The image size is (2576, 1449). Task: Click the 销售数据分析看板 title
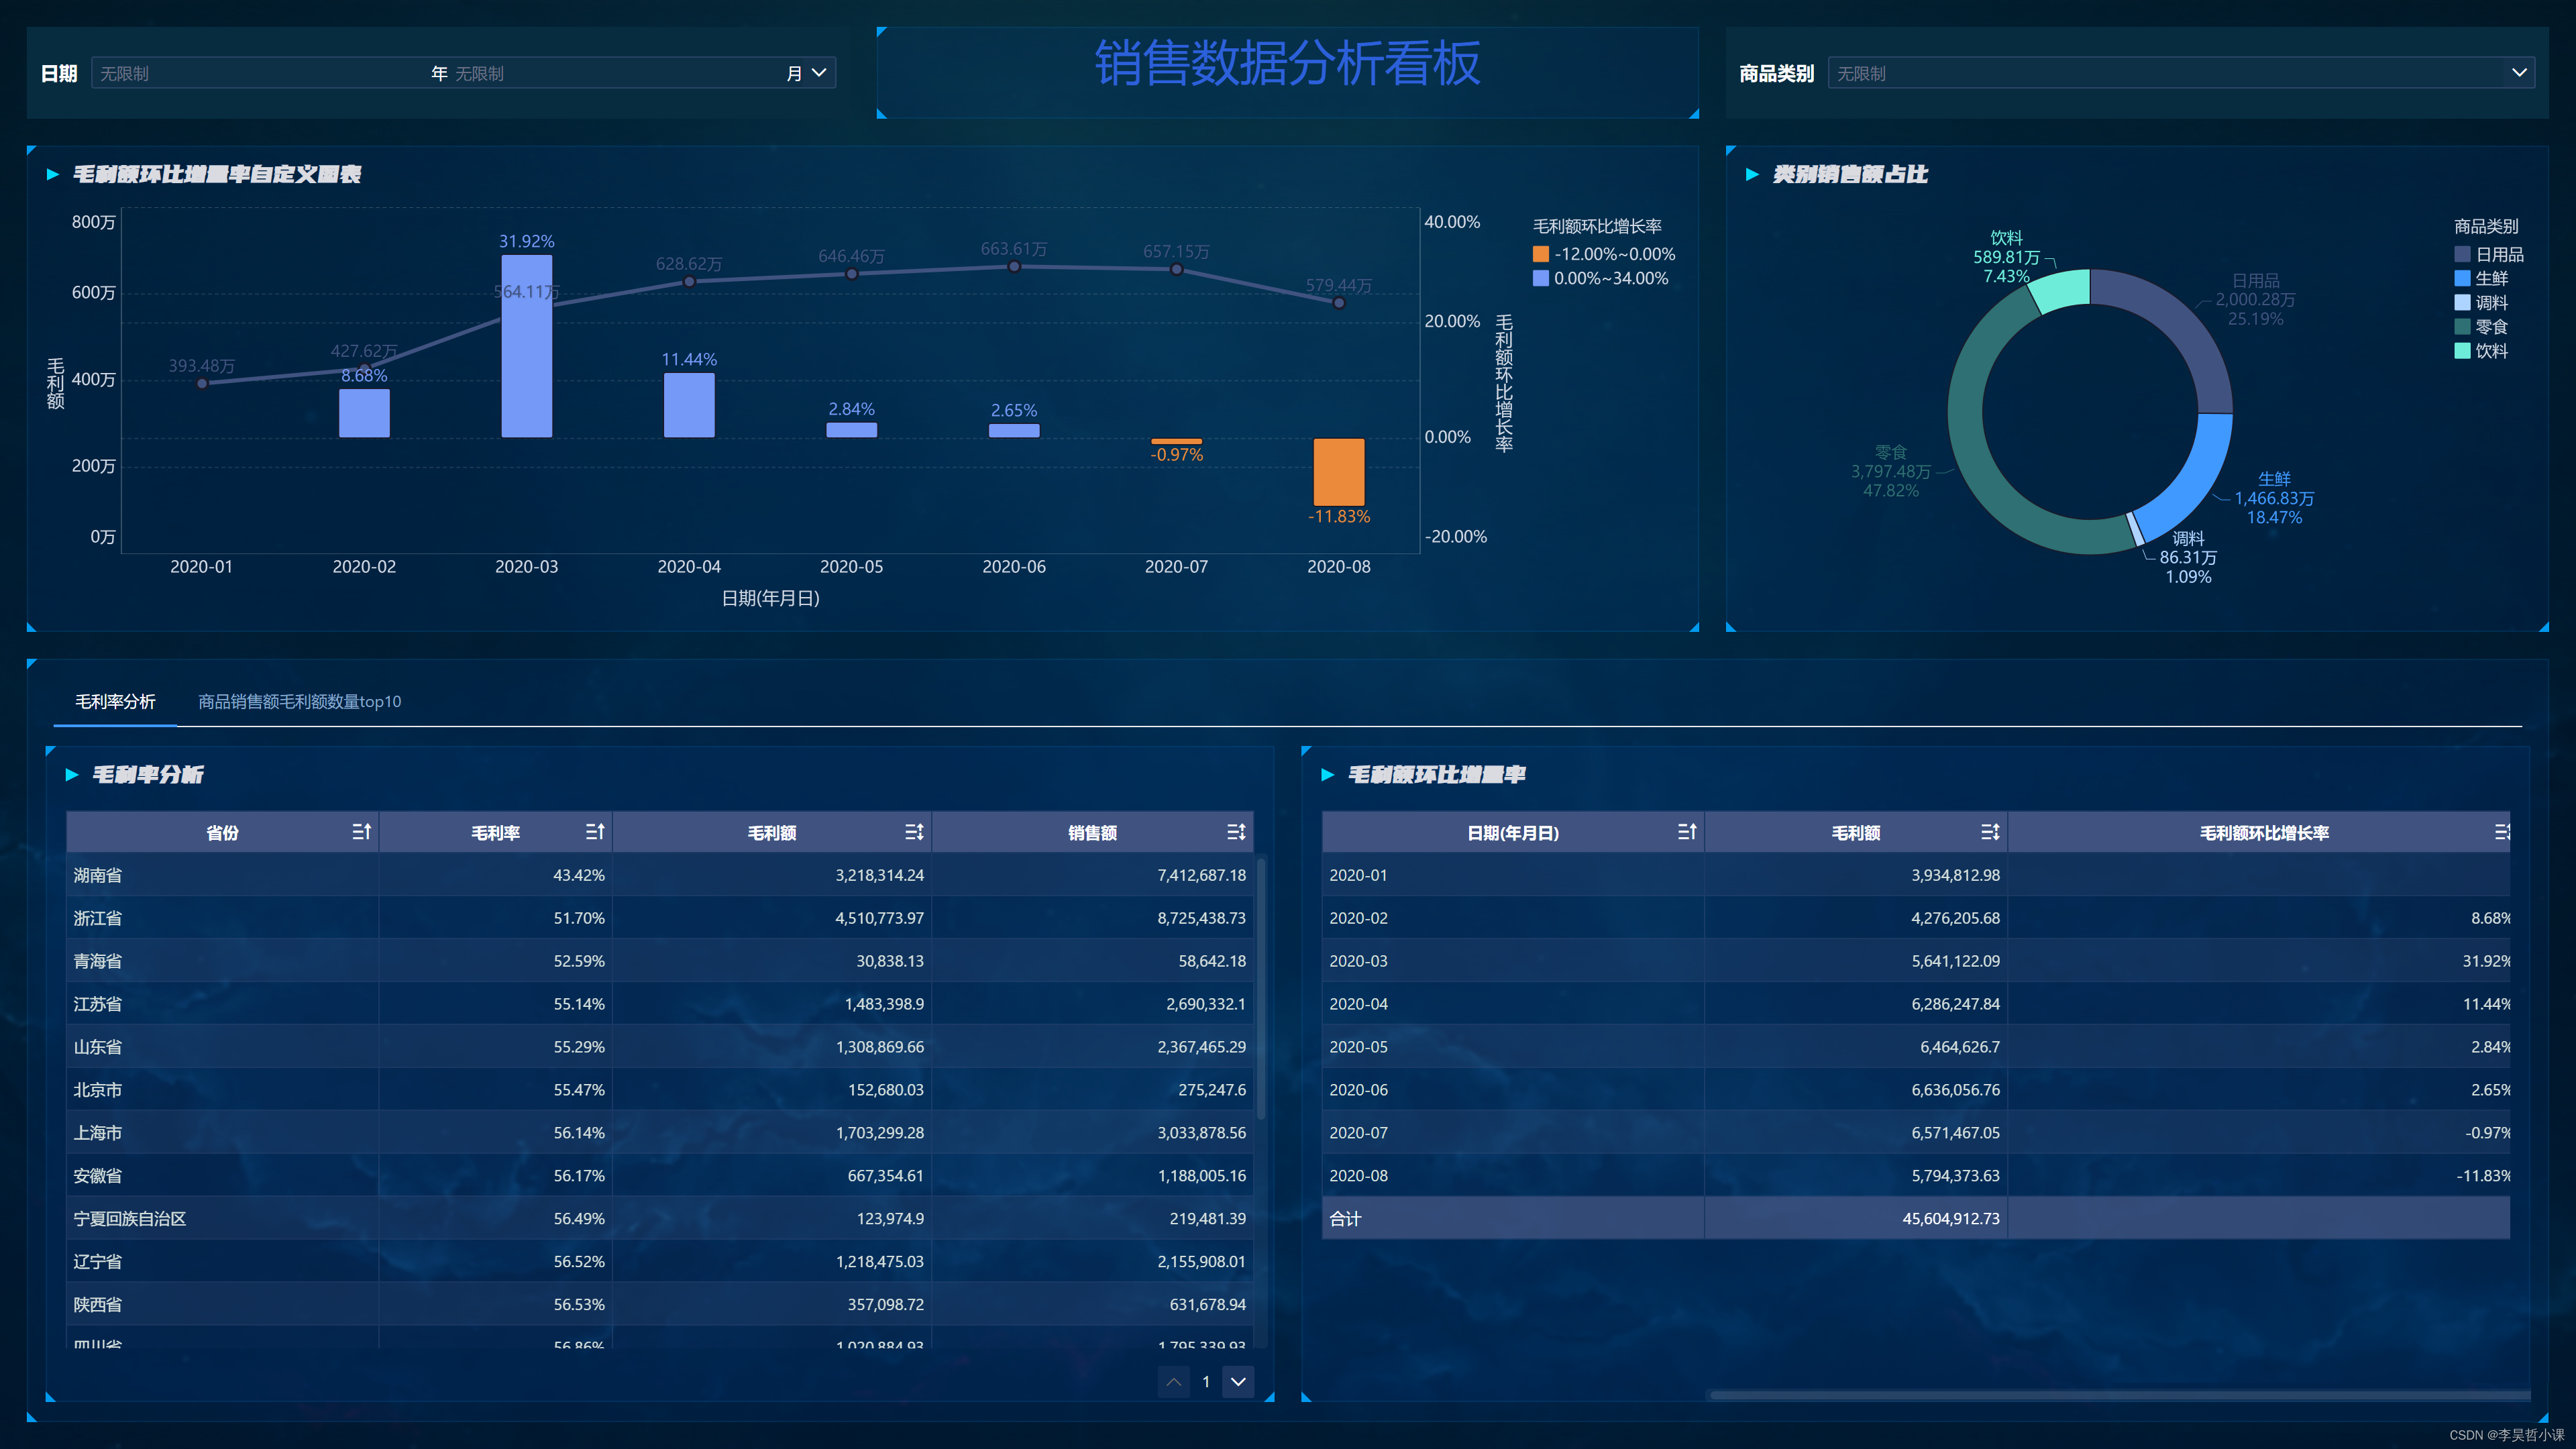tap(1287, 64)
